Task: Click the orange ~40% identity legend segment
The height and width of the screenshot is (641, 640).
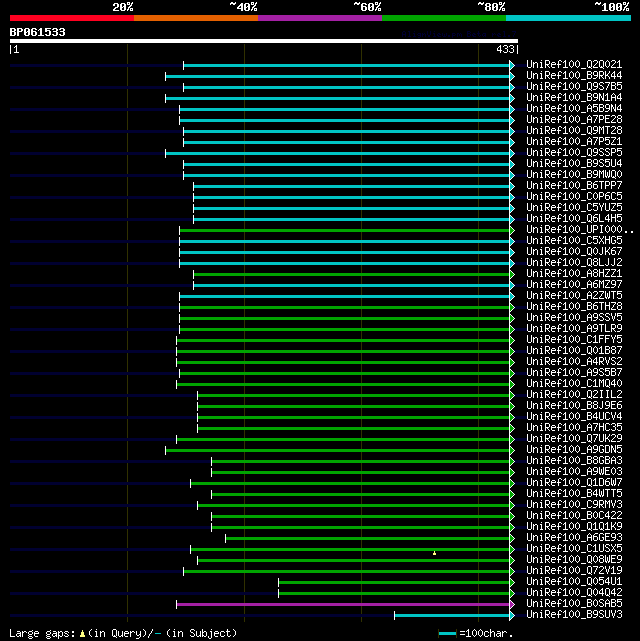Action: (x=196, y=18)
